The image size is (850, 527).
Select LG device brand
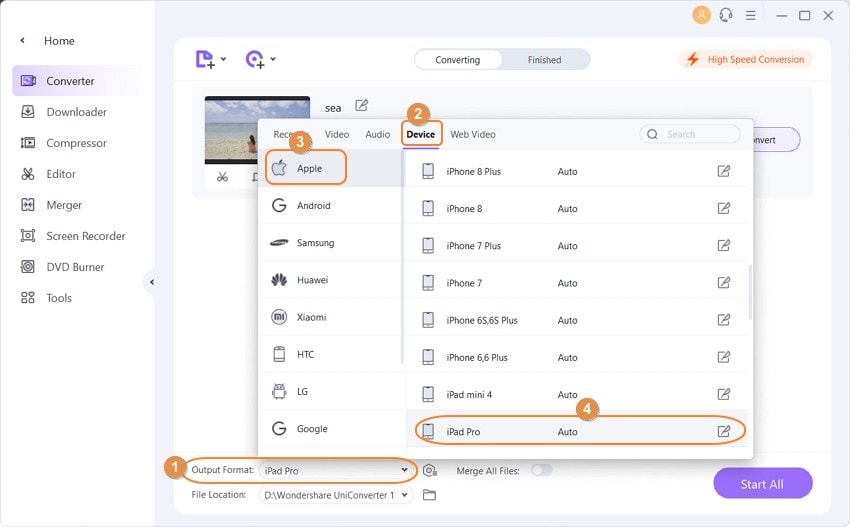(332, 391)
